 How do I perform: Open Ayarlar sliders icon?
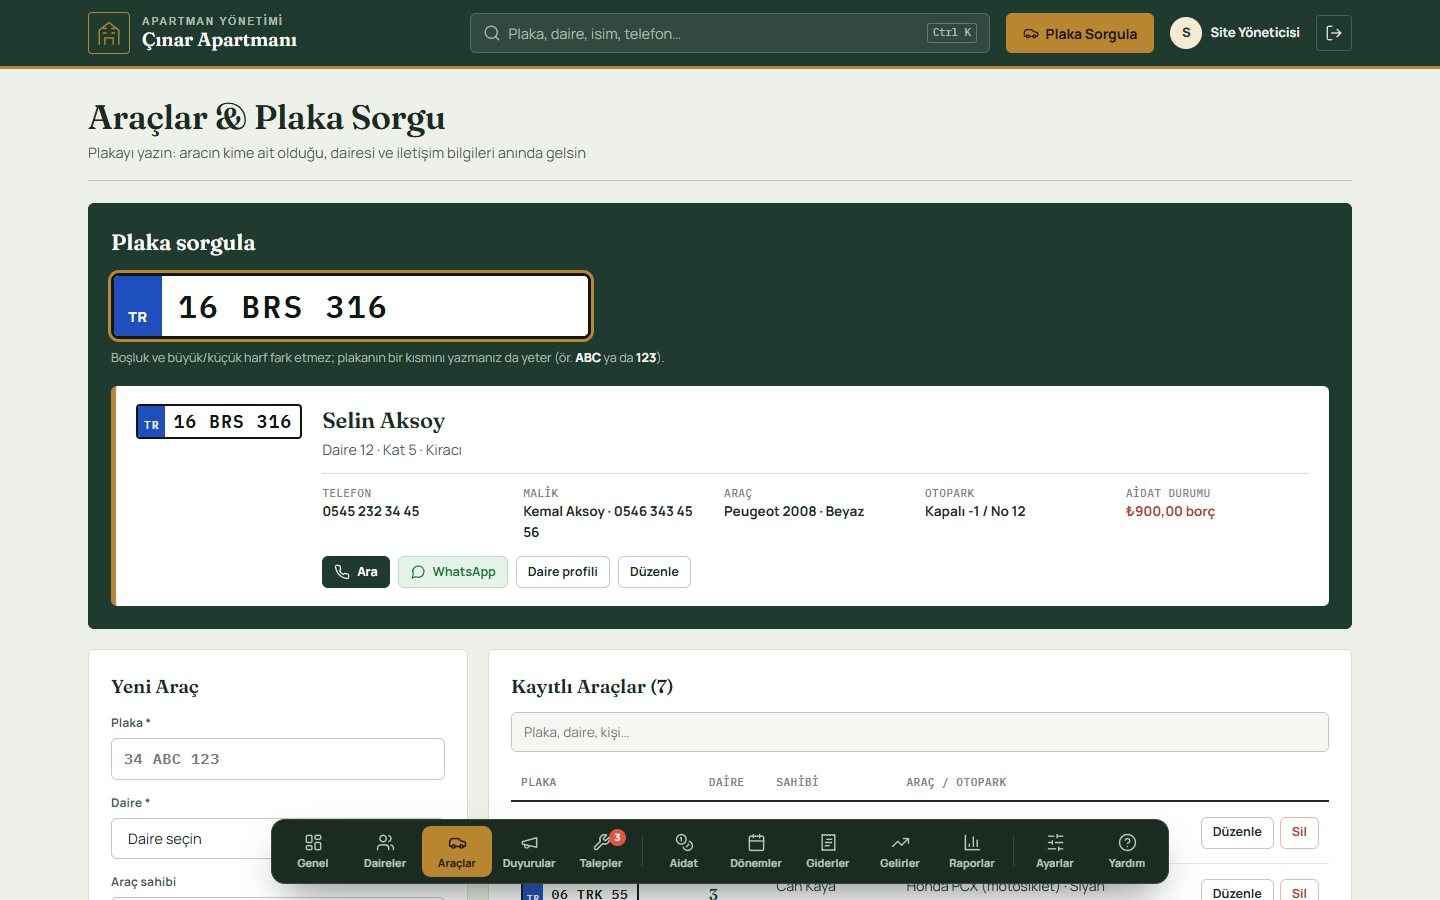(1055, 851)
